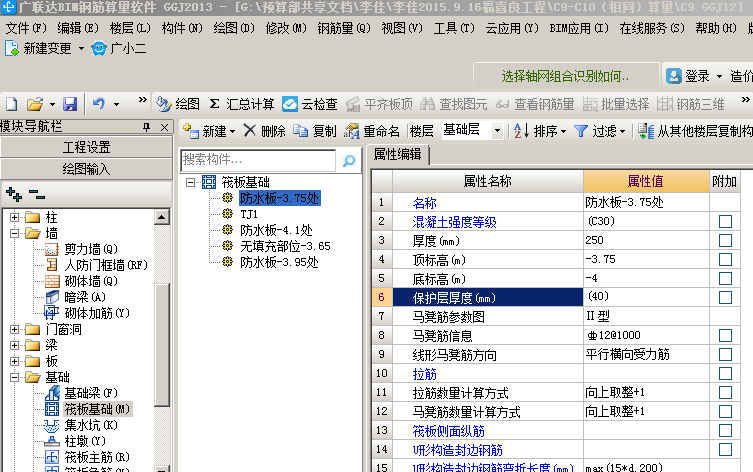Click 工程设置 button
753x472 pixels.
click(86, 147)
